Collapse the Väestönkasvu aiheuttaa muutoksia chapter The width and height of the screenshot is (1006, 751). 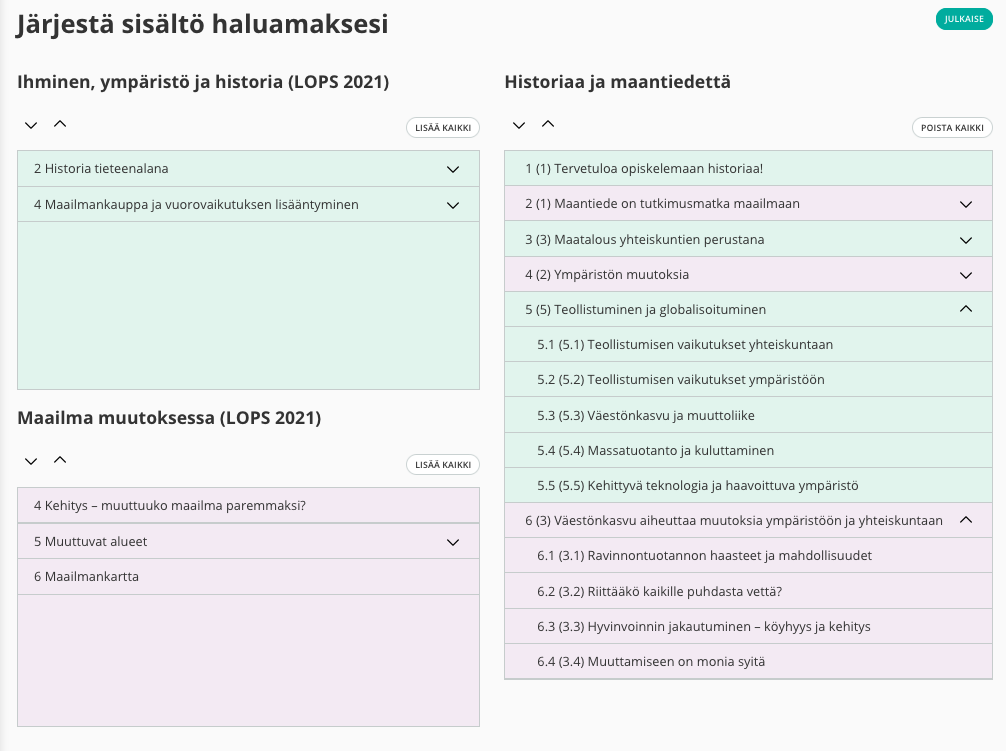965,520
